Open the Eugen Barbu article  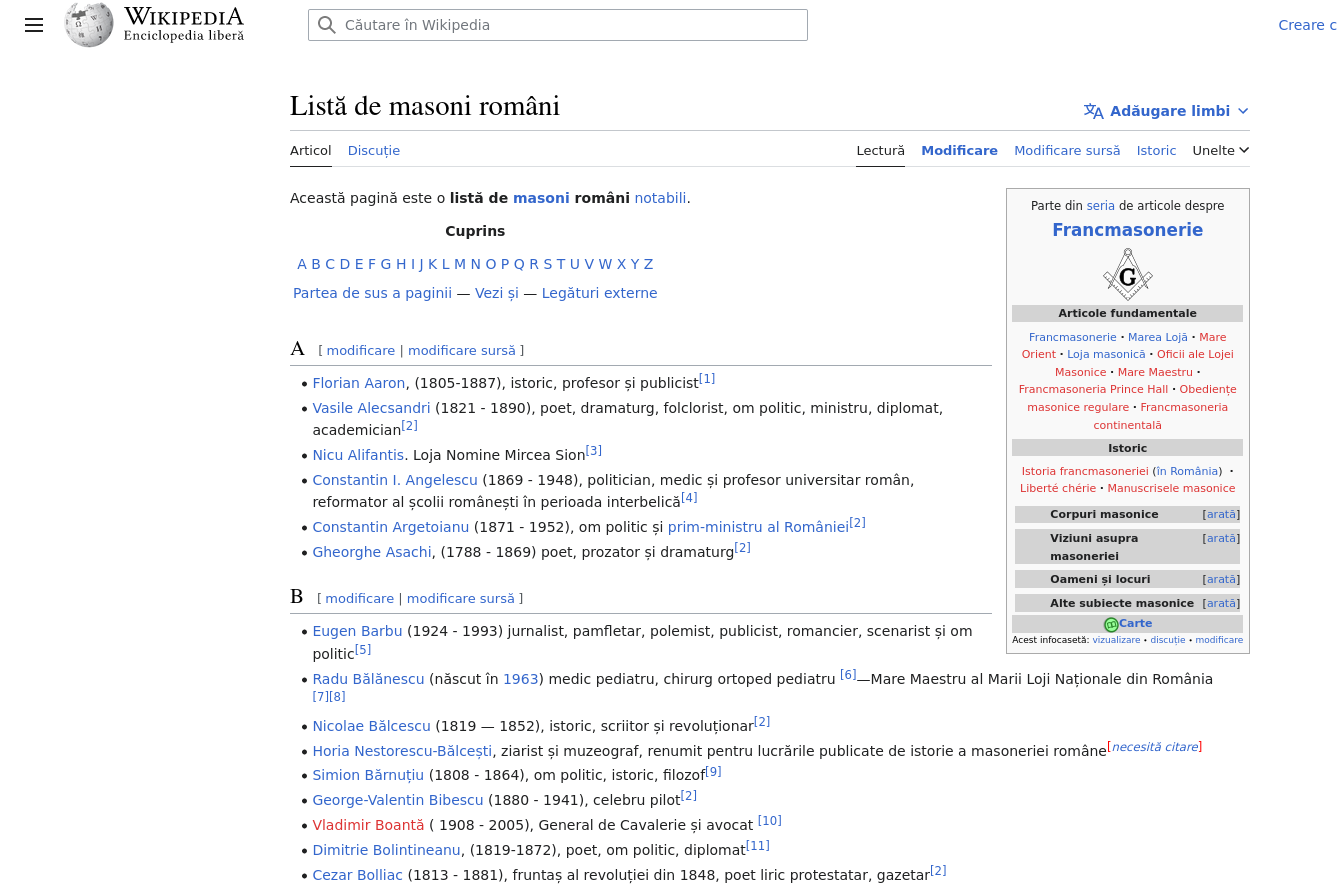(x=357, y=631)
